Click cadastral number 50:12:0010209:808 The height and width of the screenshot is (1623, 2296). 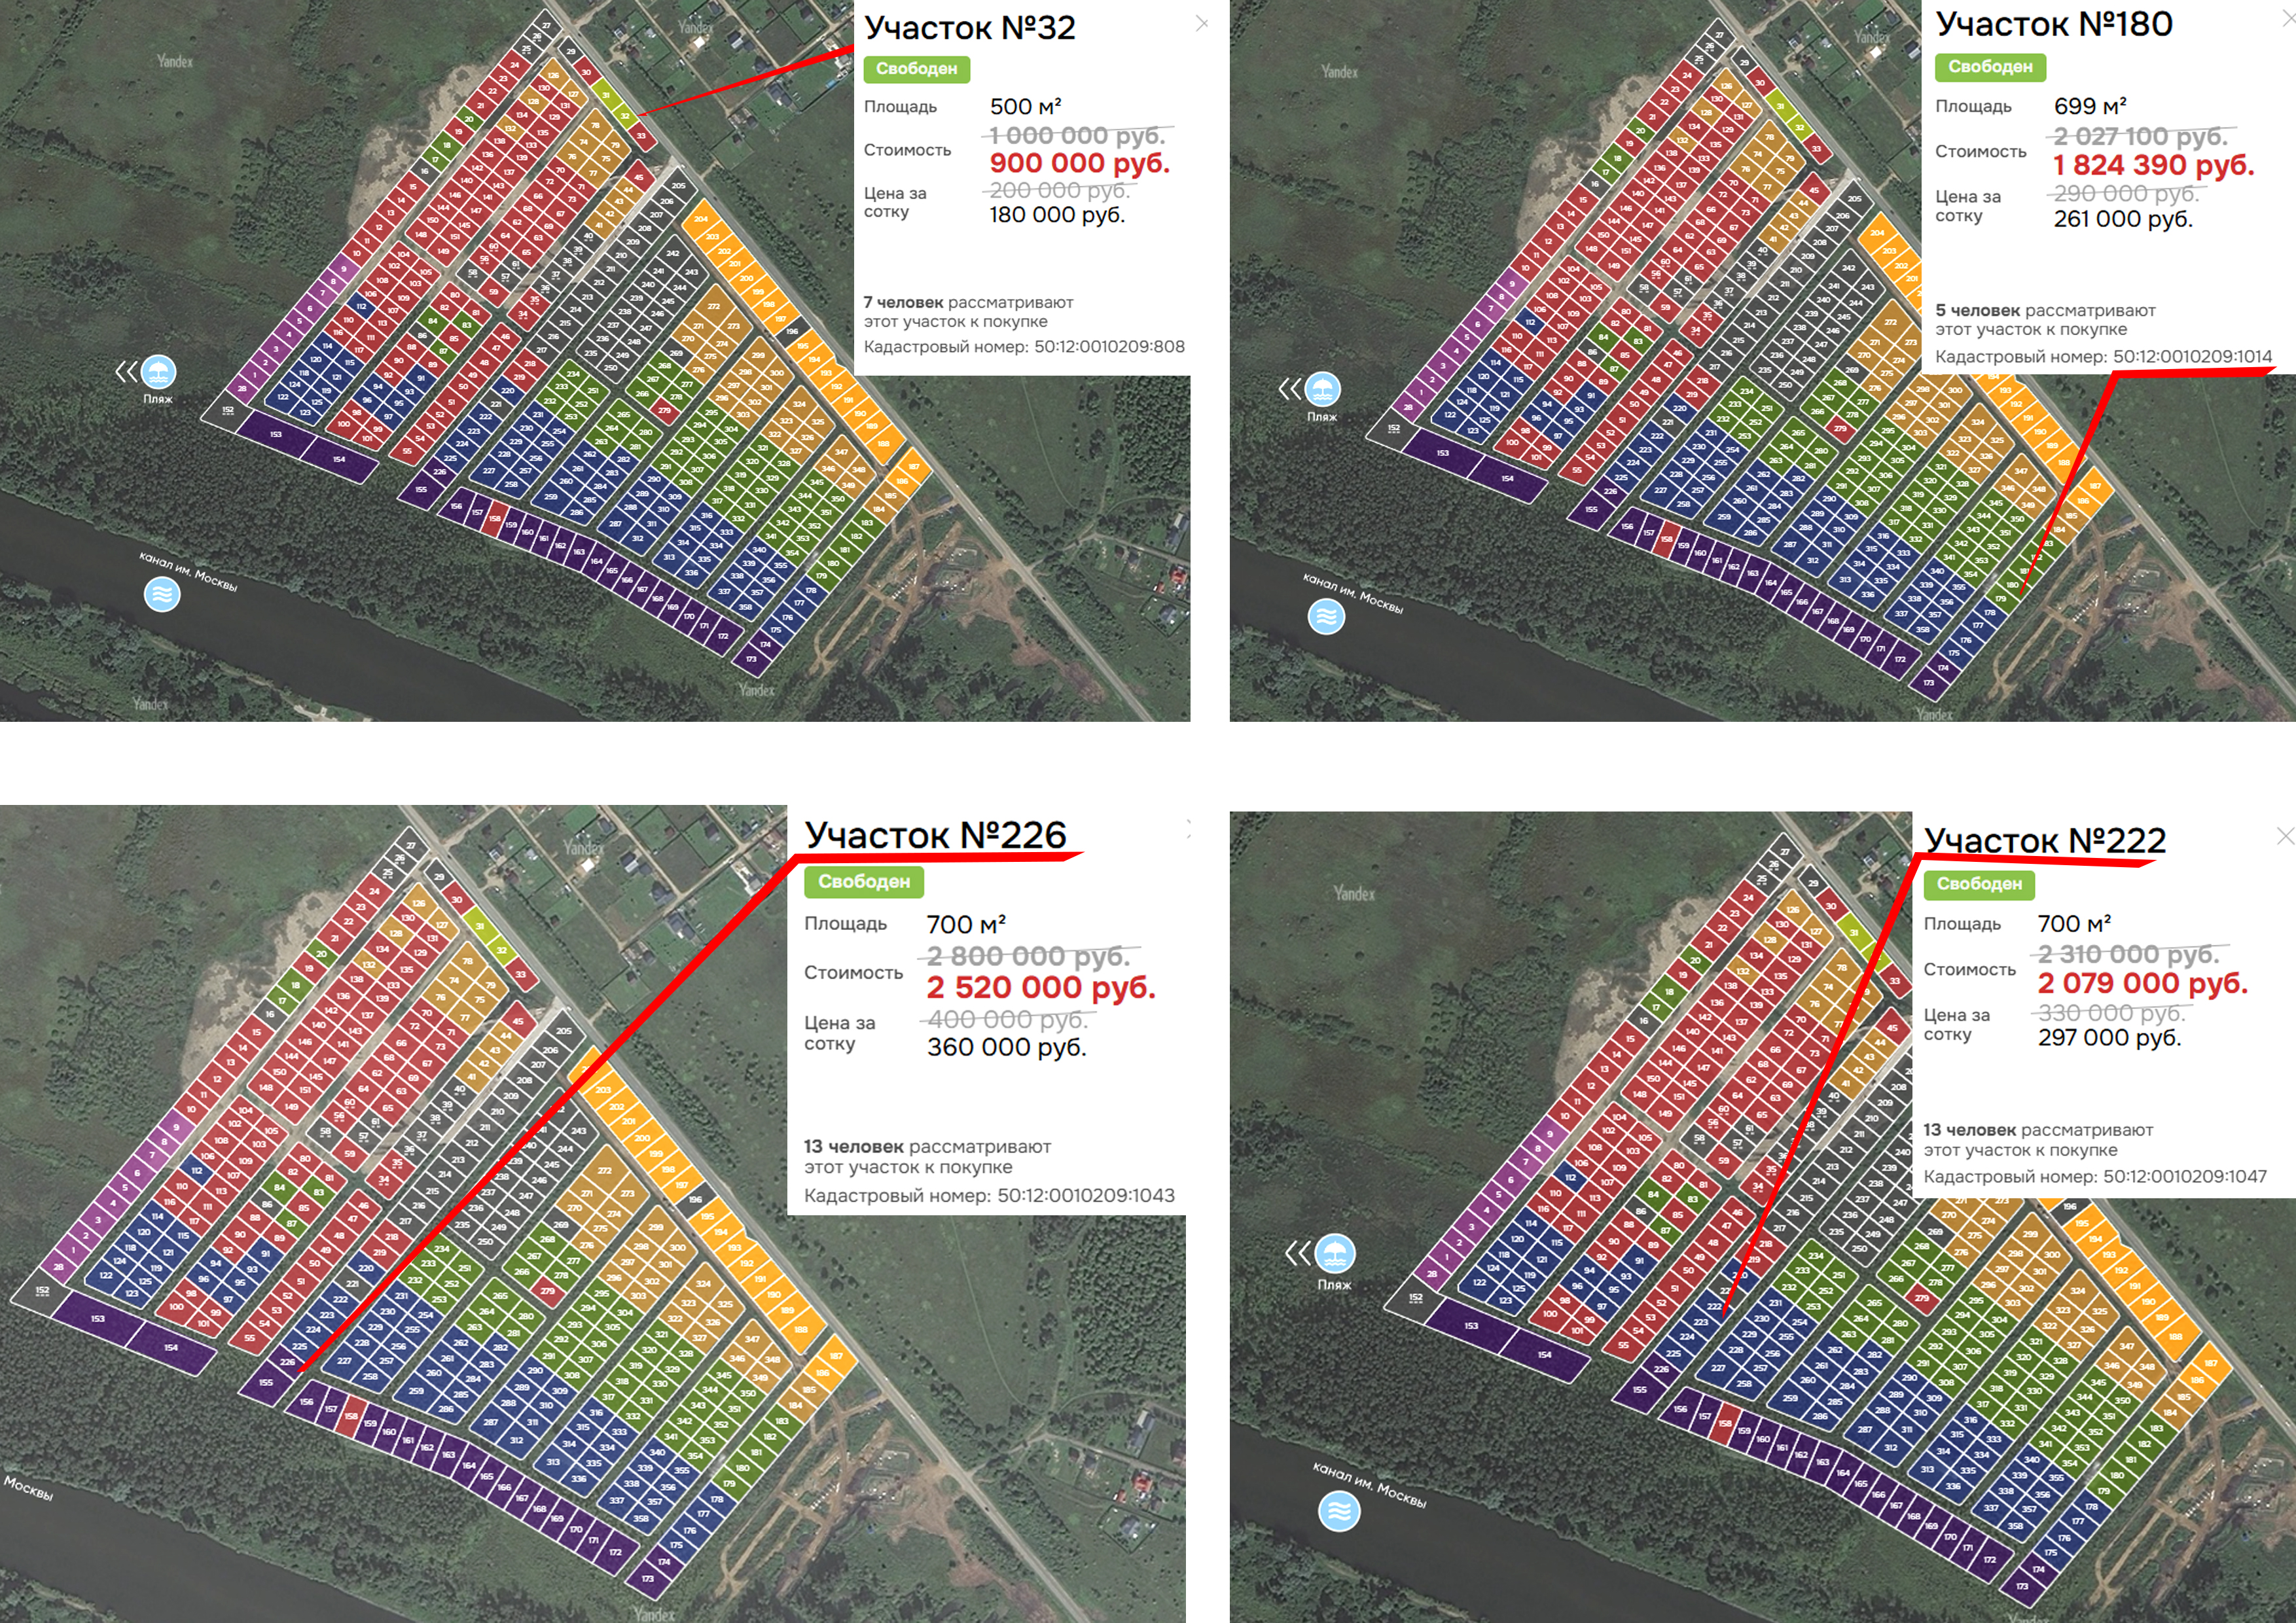1109,346
